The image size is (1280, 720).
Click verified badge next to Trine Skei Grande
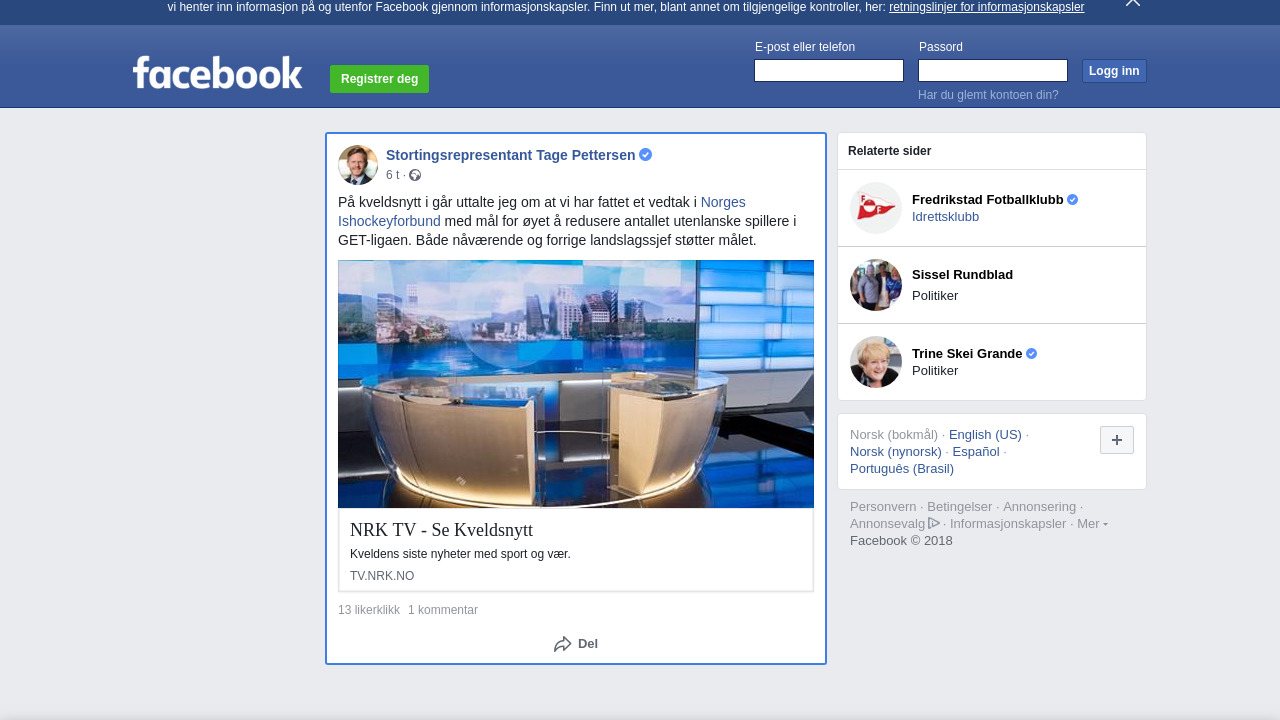1032,354
